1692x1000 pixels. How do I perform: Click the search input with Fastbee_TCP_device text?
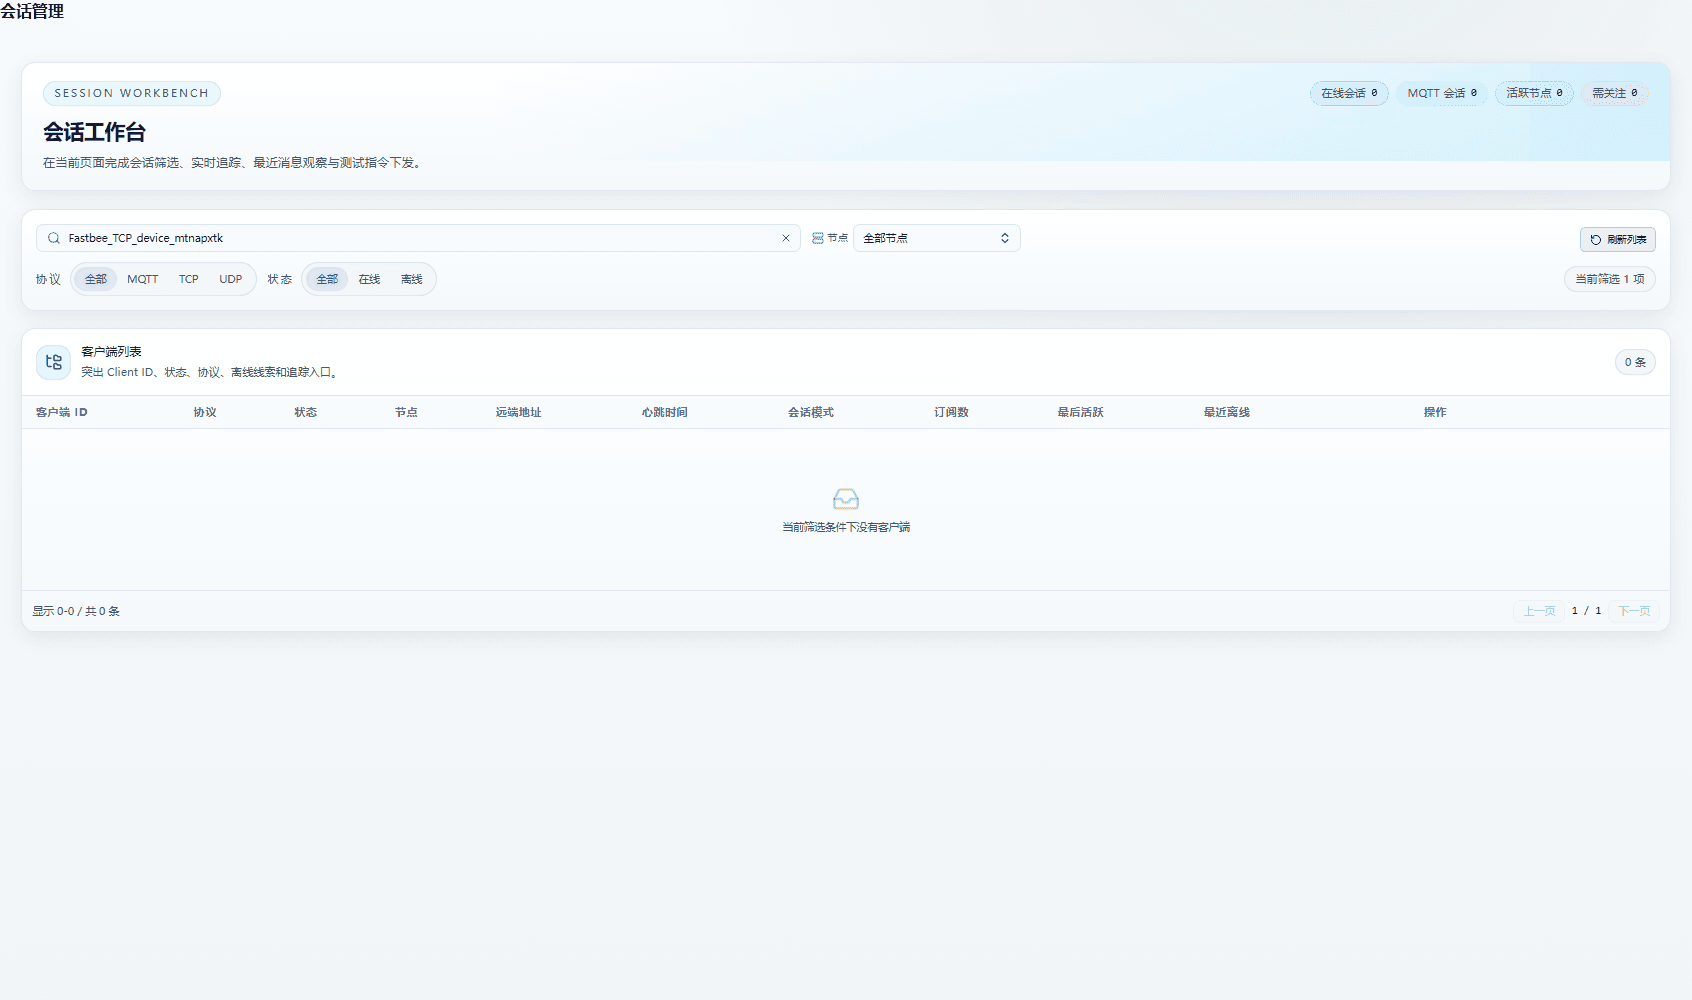coord(418,238)
